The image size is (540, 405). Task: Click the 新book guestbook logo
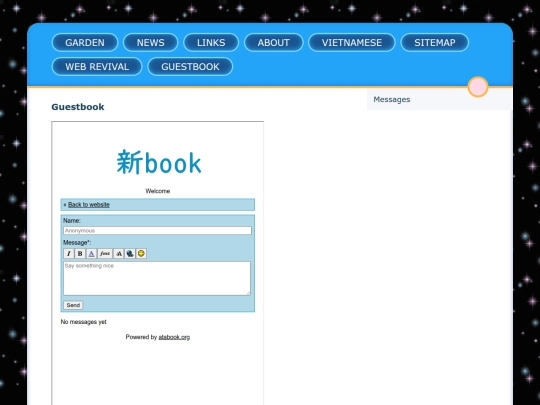tap(159, 162)
